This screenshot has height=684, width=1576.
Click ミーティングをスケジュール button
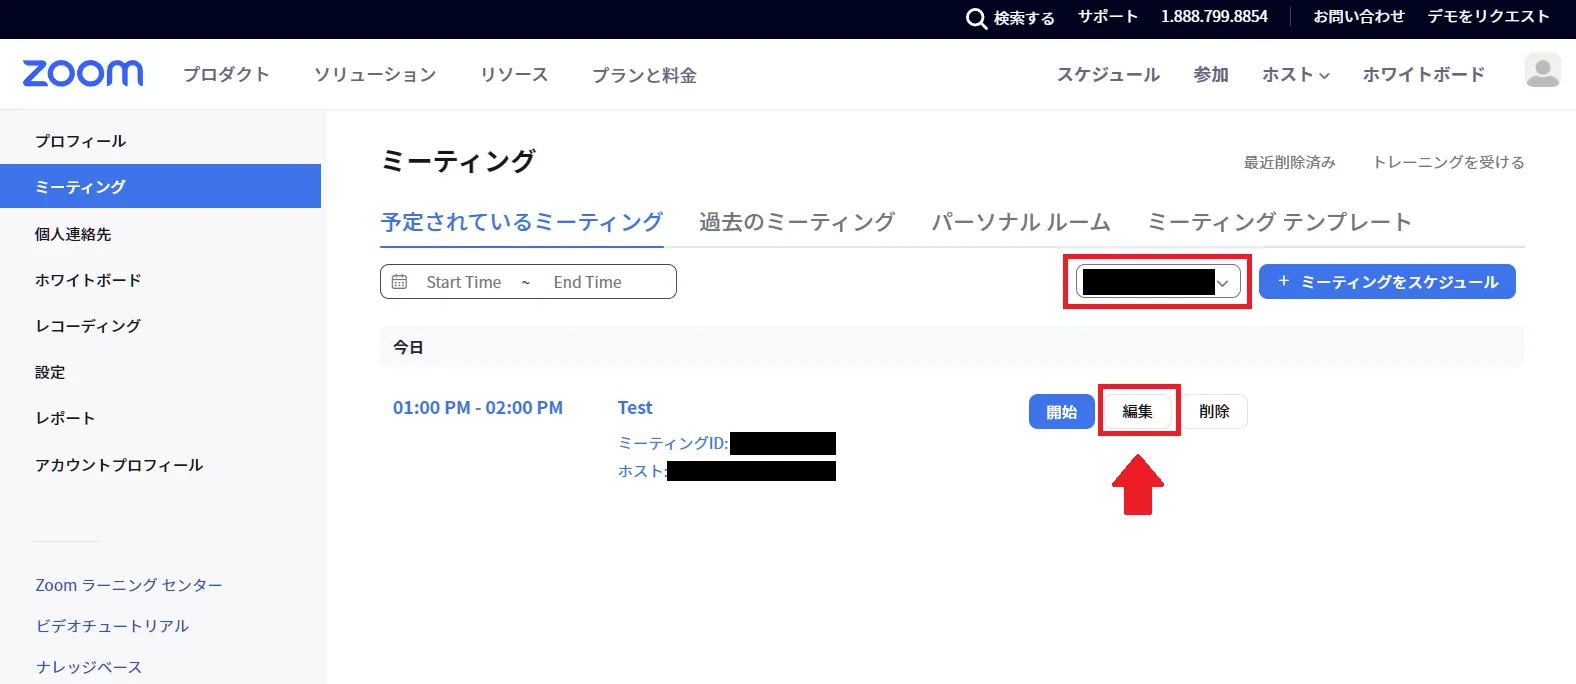pos(1387,282)
